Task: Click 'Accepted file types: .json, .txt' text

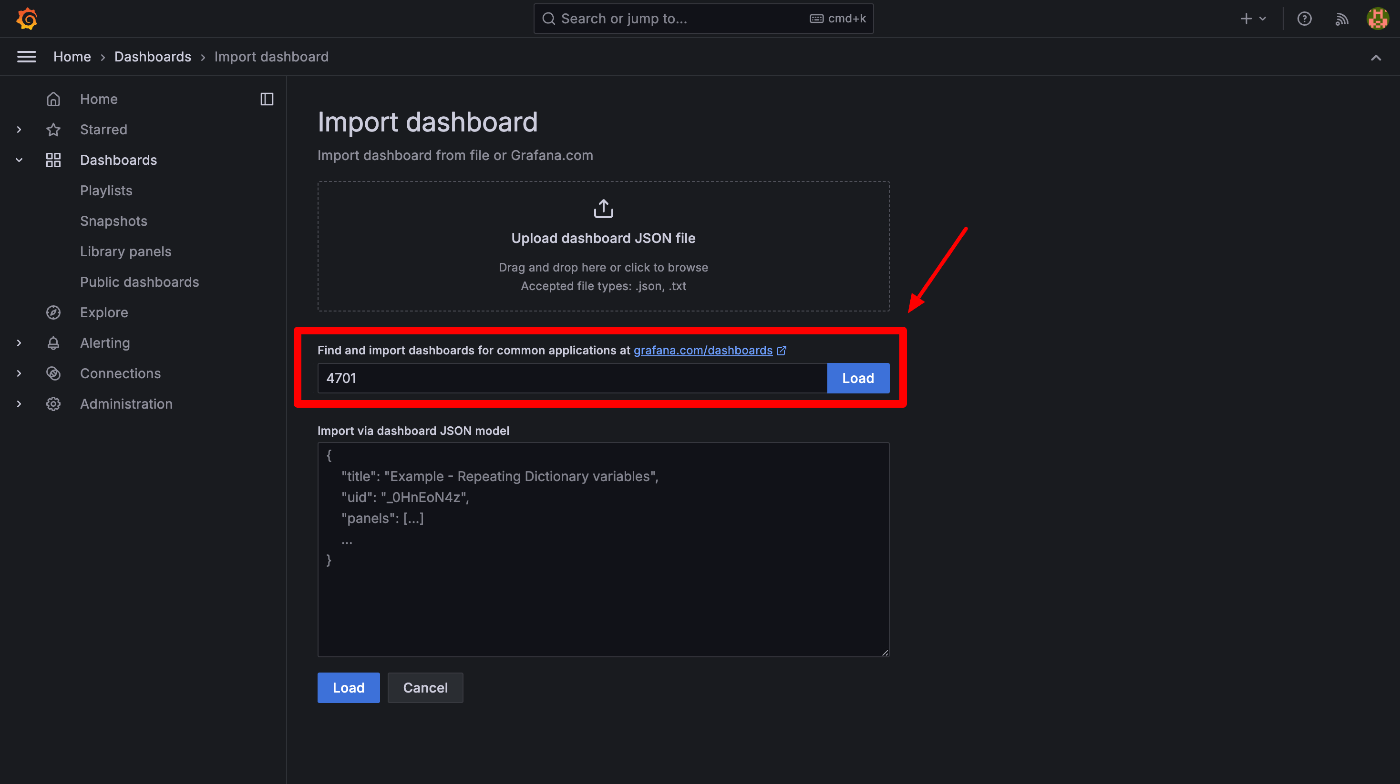Action: [x=603, y=286]
